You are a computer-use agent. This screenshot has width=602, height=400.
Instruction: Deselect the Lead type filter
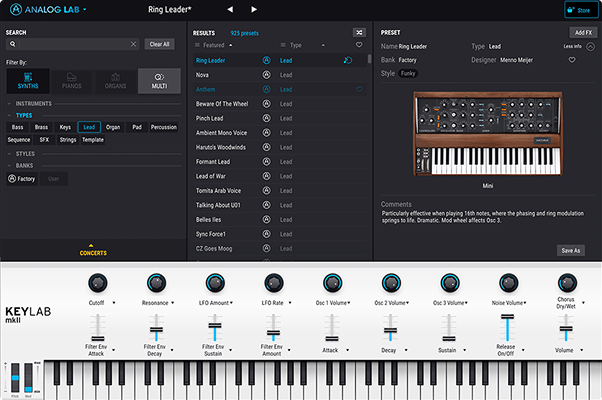pyautogui.click(x=89, y=127)
